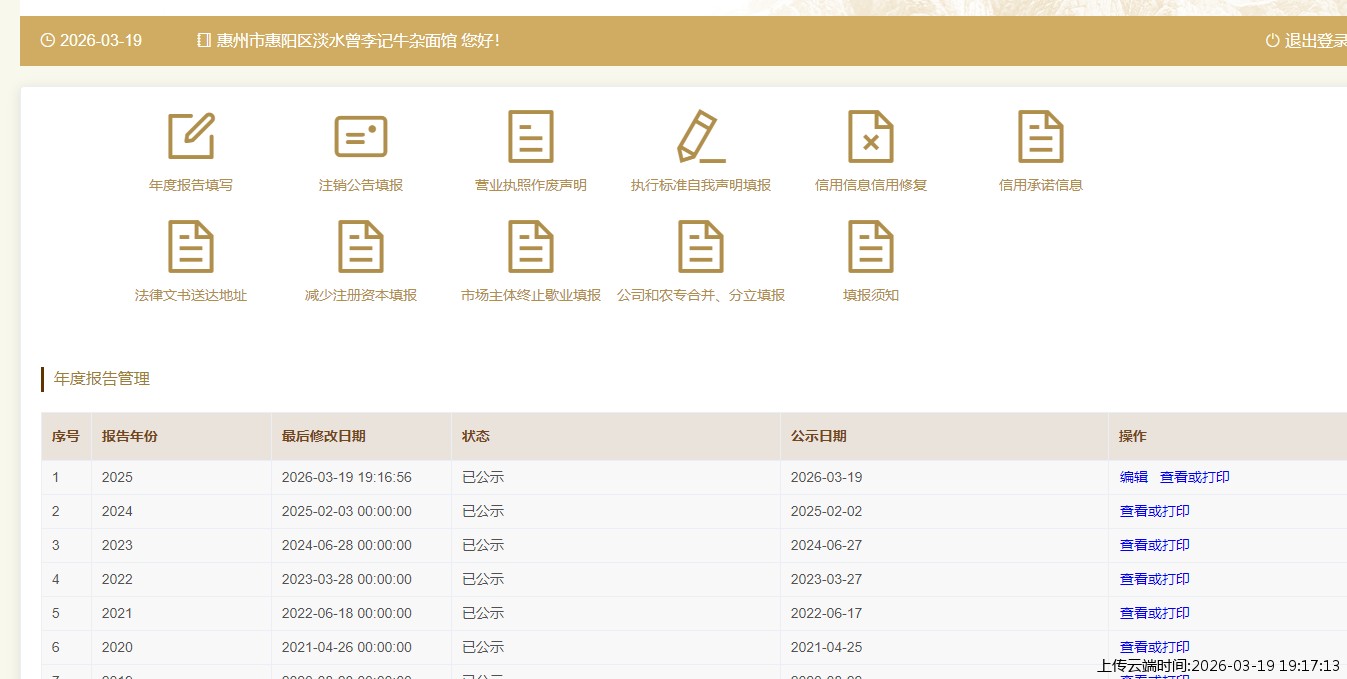Viewport: 1347px width, 679px height.
Task: Open 市场主体终止歇业填报 icon
Action: pos(531,247)
